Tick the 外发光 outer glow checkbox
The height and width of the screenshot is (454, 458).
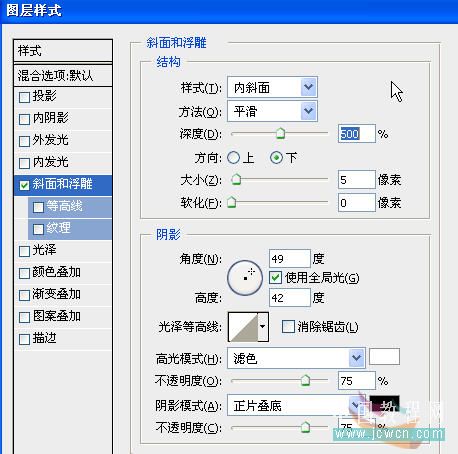pos(24,141)
